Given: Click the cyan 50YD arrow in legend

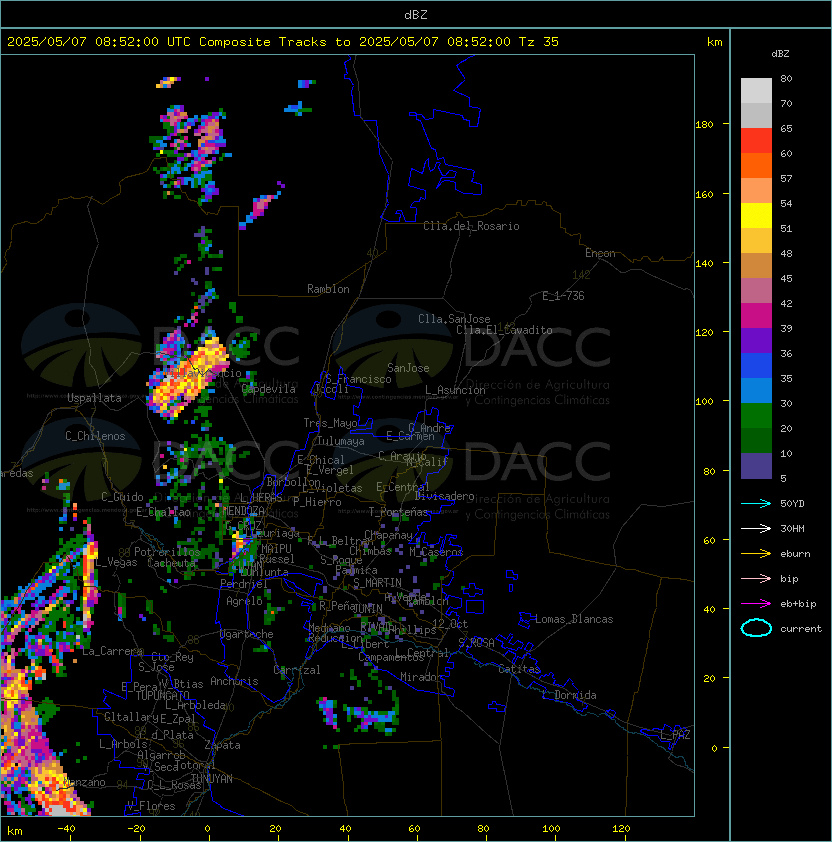Looking at the screenshot, I should [x=756, y=503].
